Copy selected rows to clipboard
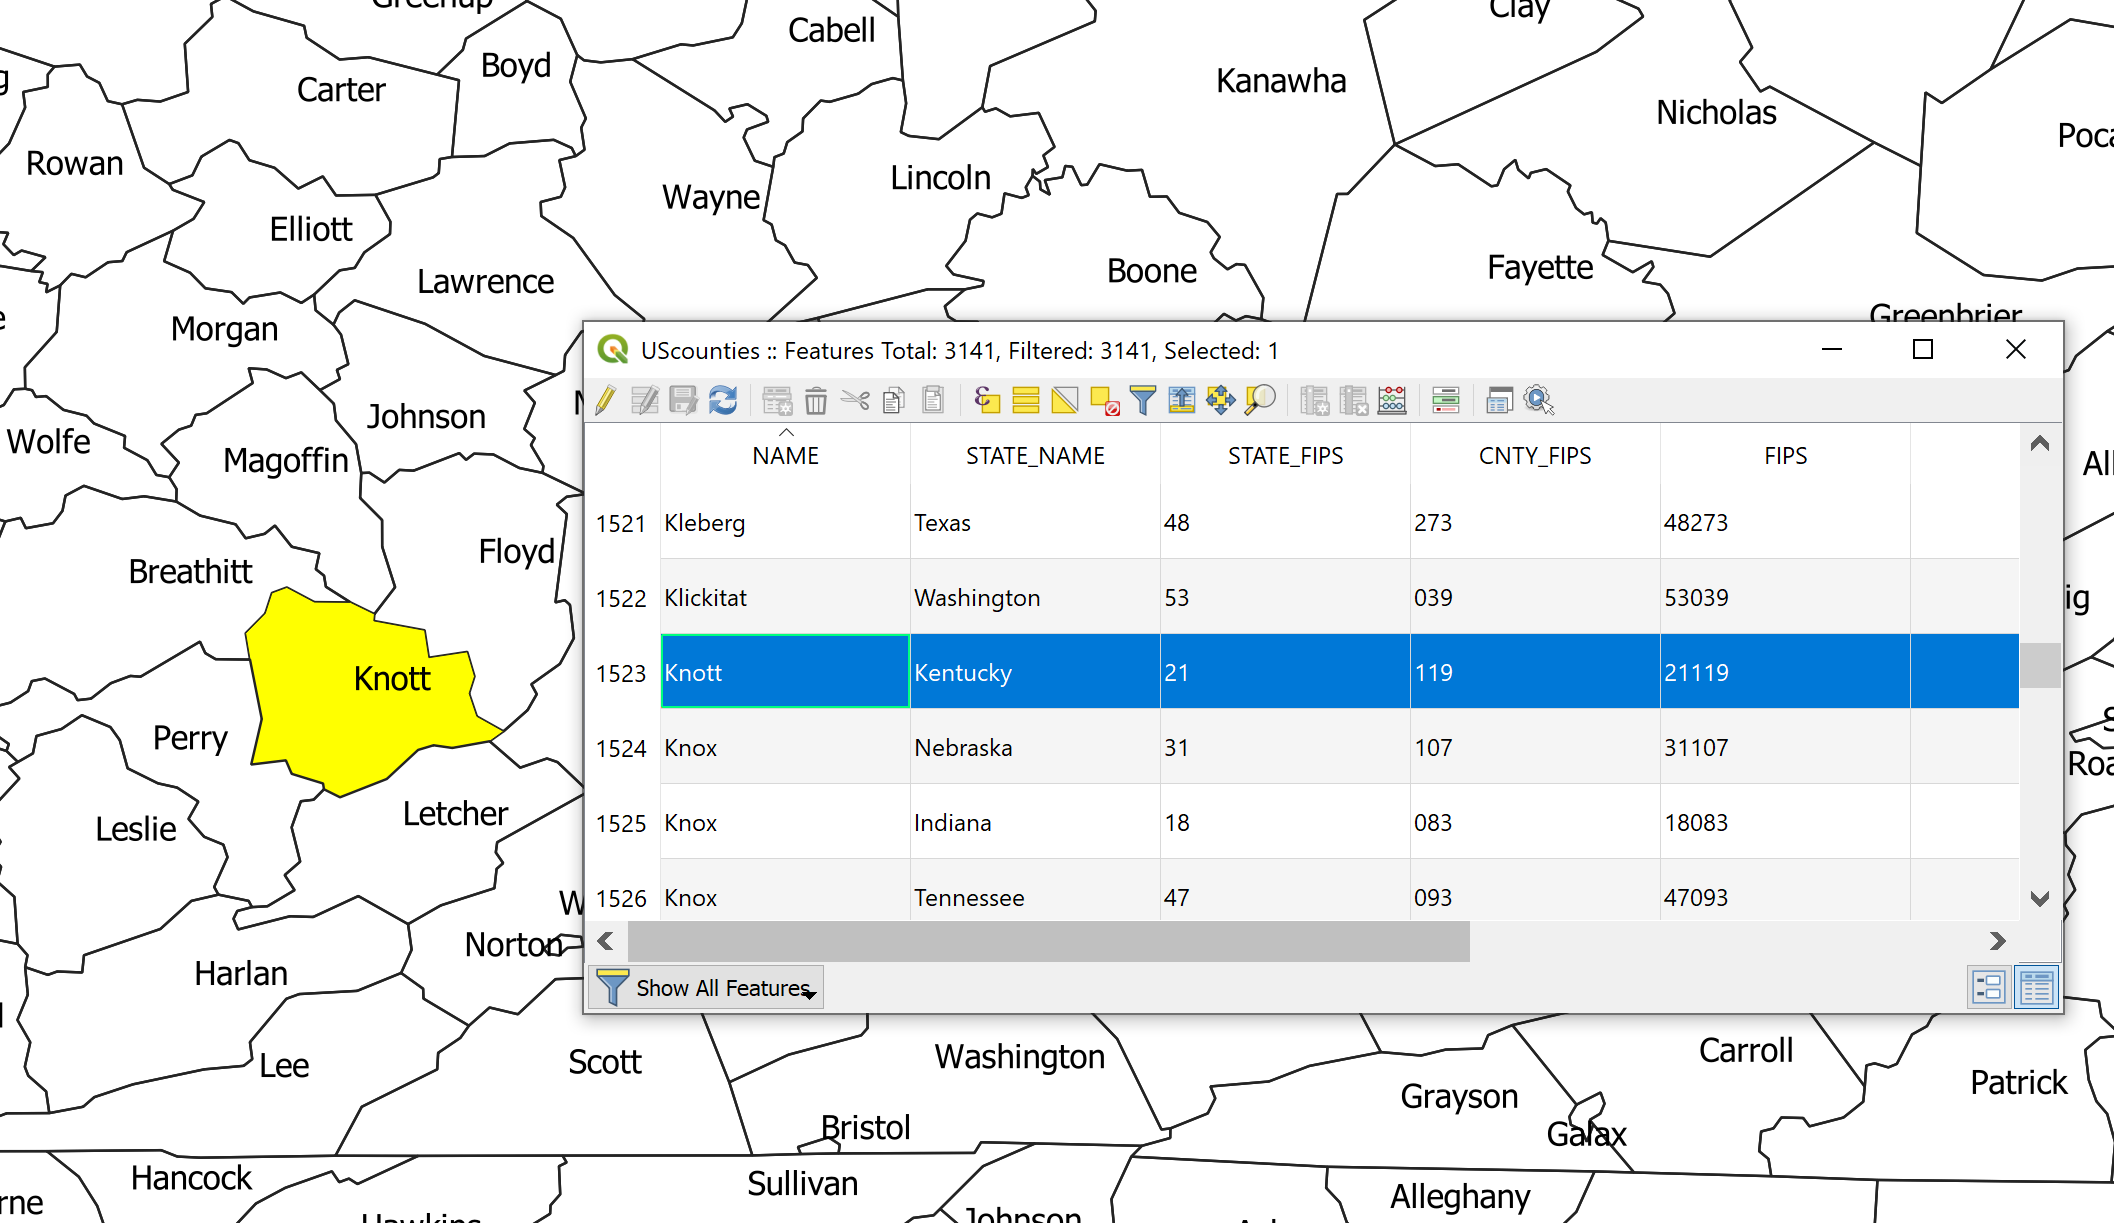 (896, 400)
